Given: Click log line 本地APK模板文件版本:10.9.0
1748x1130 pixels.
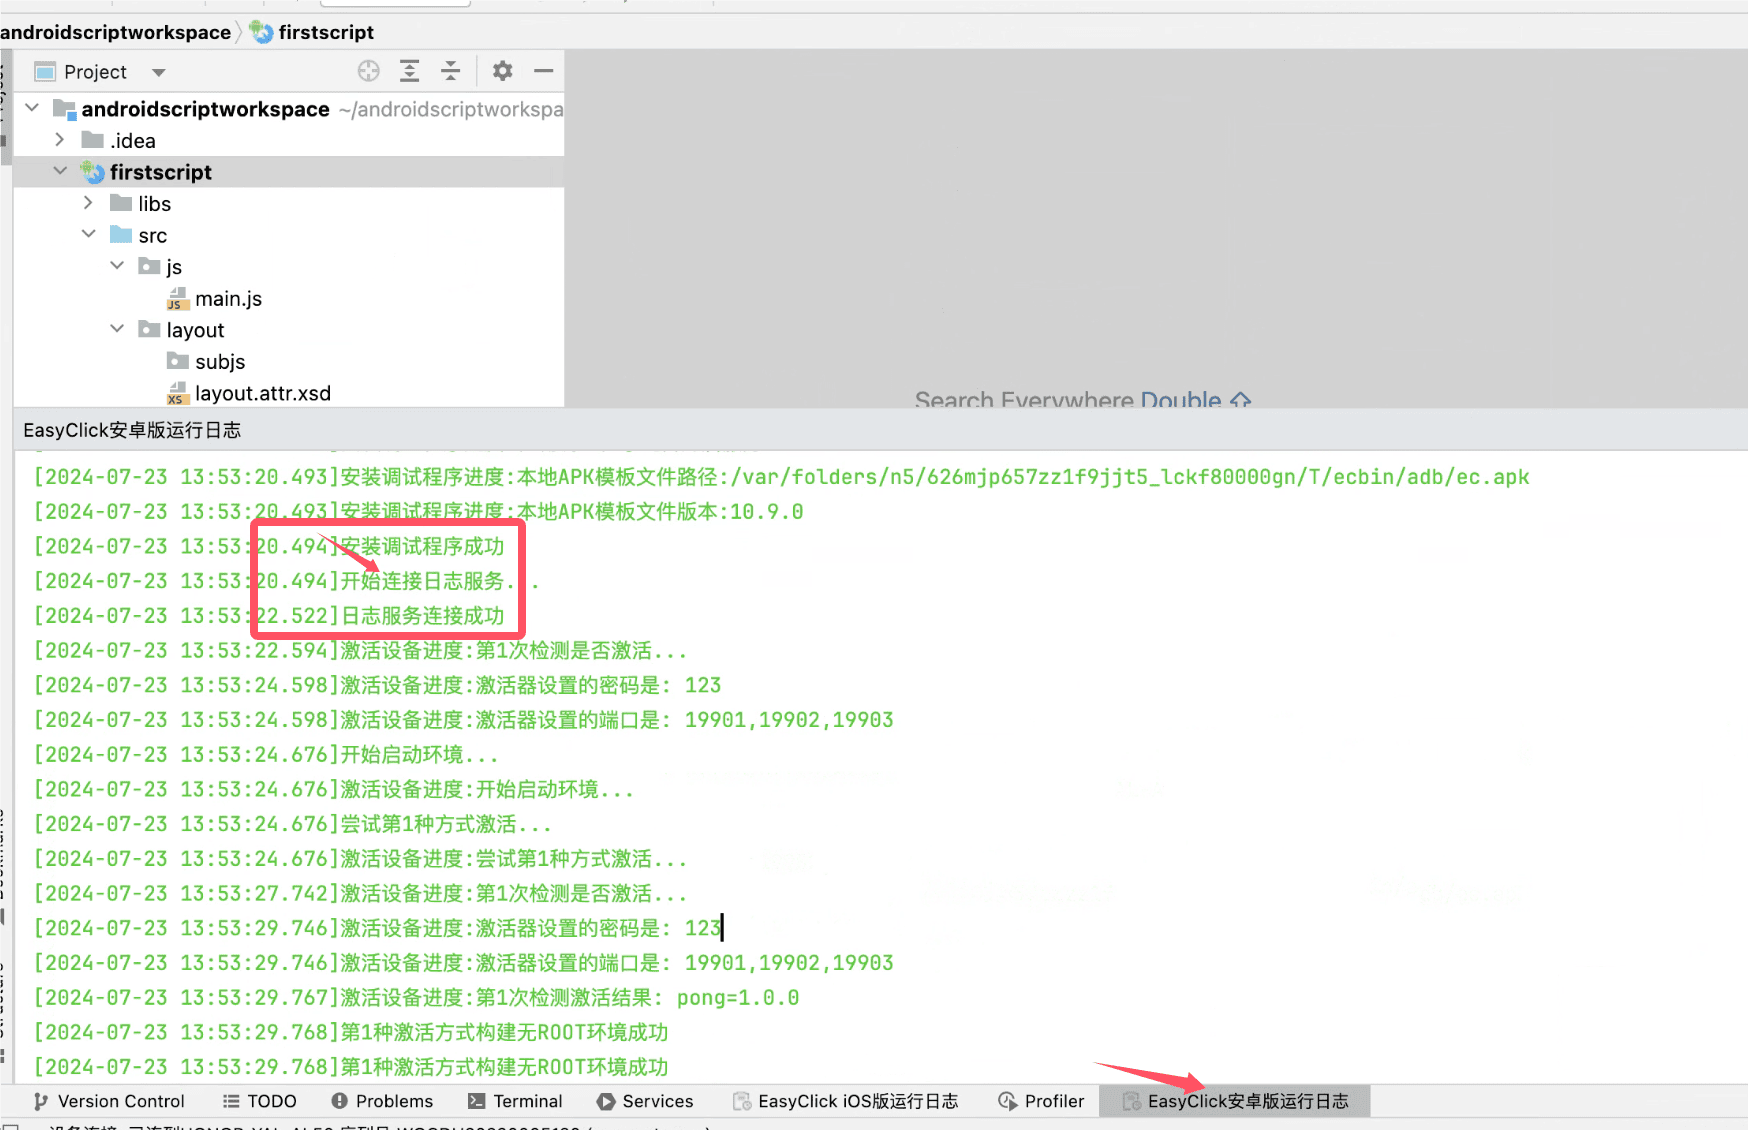Looking at the screenshot, I should tap(418, 512).
